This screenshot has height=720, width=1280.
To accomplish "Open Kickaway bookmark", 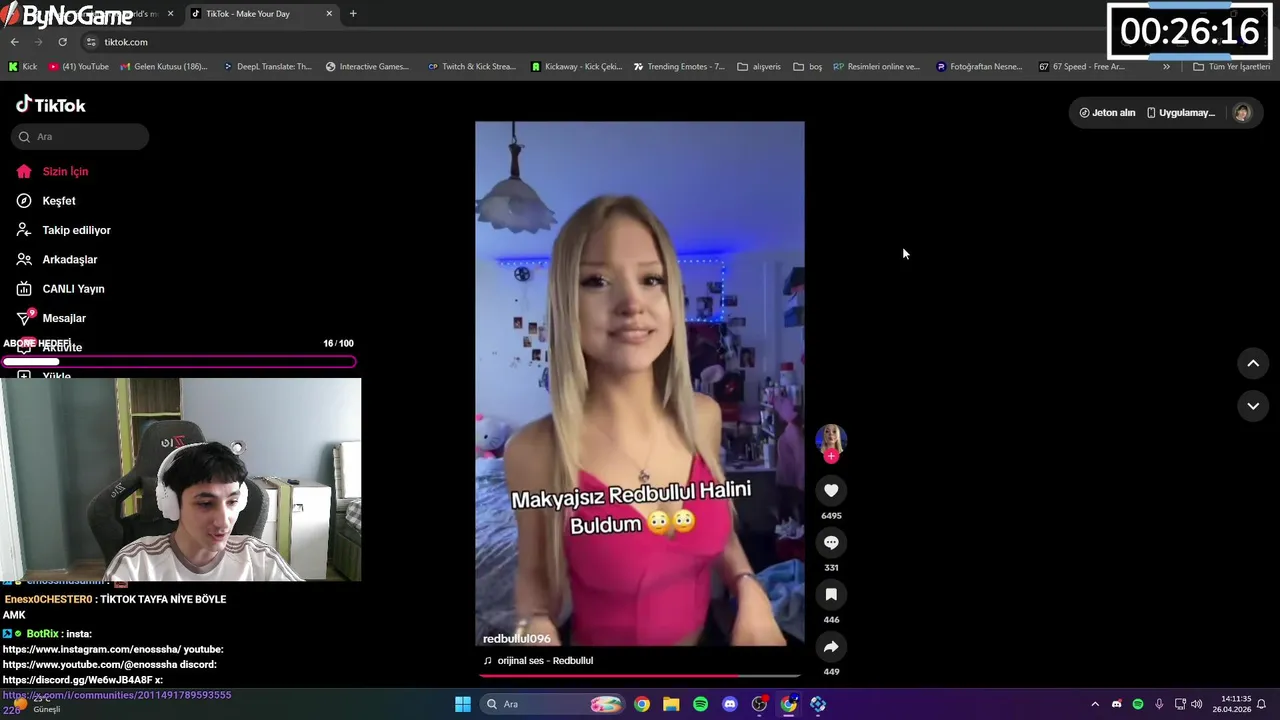I will click(576, 67).
